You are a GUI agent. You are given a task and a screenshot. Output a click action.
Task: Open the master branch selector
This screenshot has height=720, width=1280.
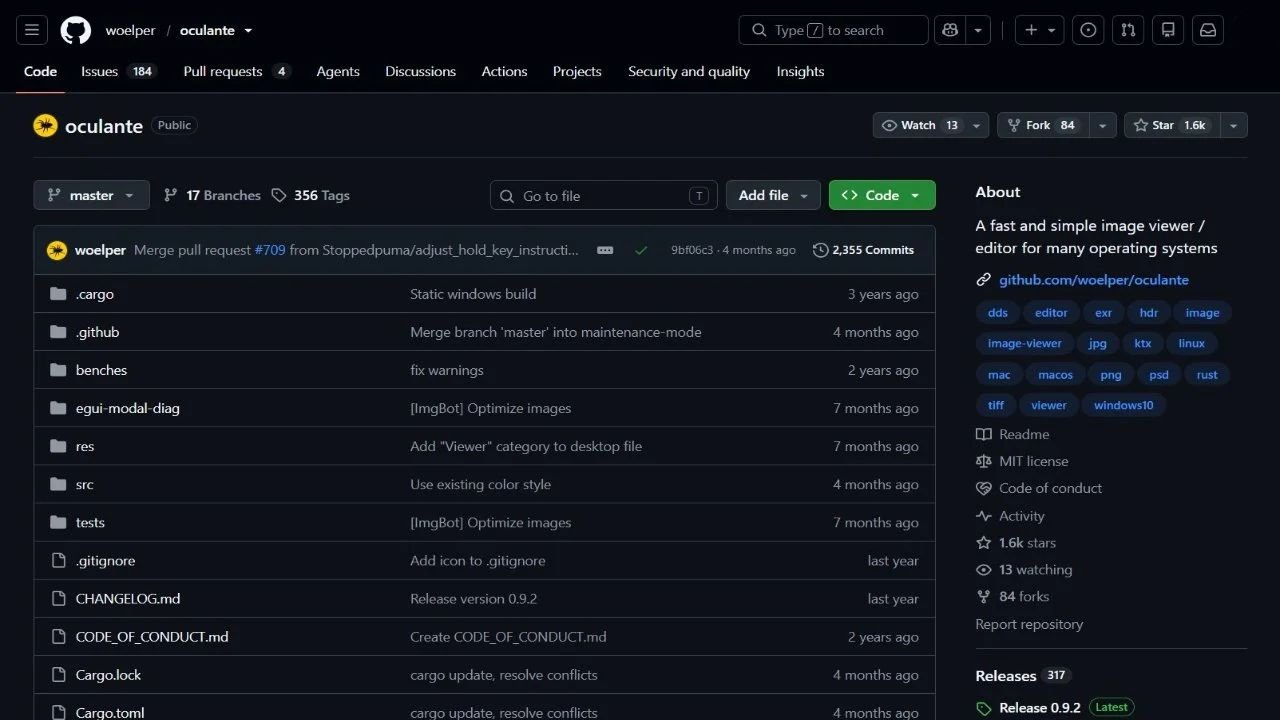(x=91, y=195)
